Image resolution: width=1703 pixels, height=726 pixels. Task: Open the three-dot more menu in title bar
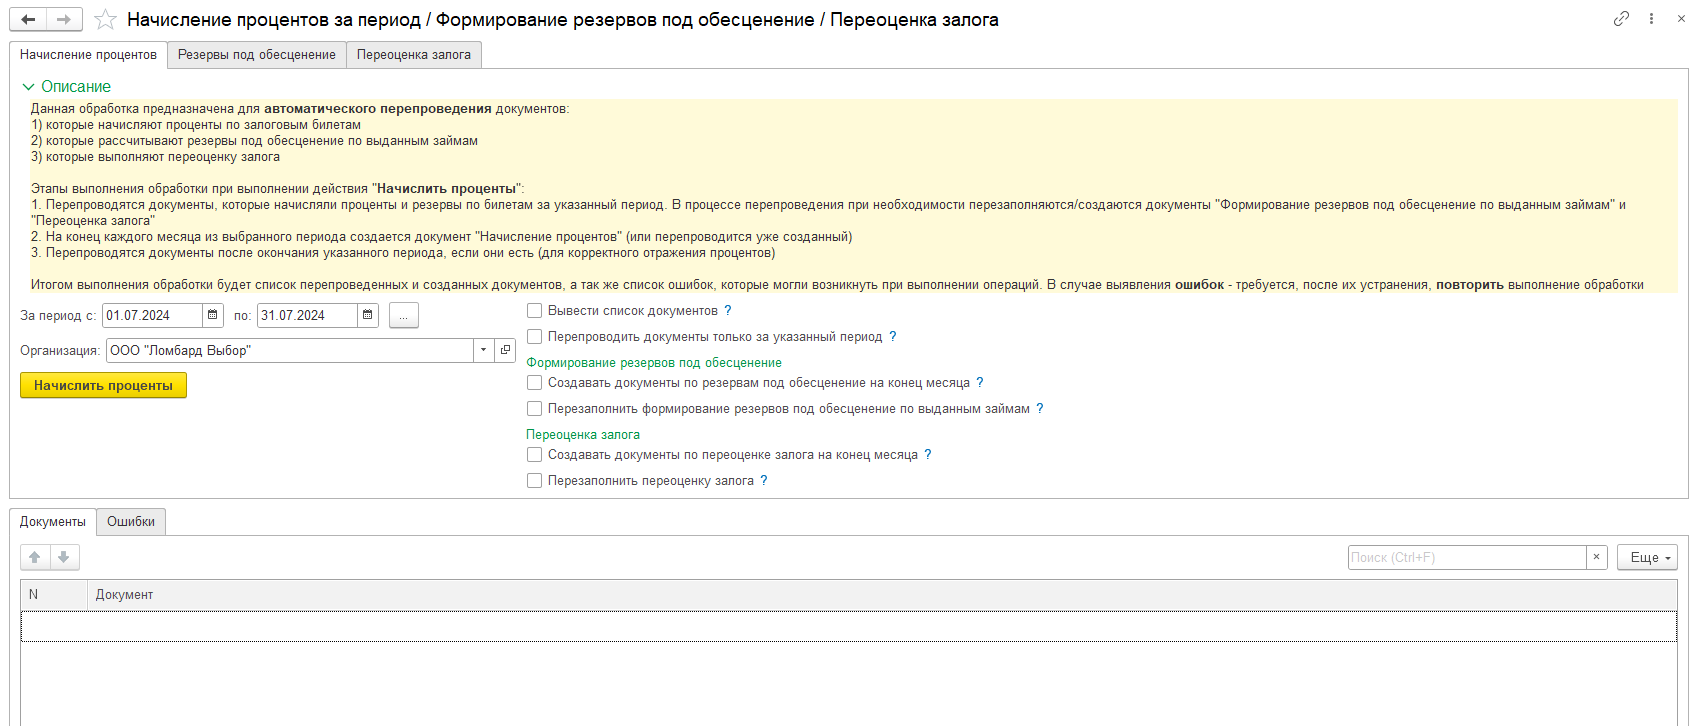click(x=1651, y=19)
